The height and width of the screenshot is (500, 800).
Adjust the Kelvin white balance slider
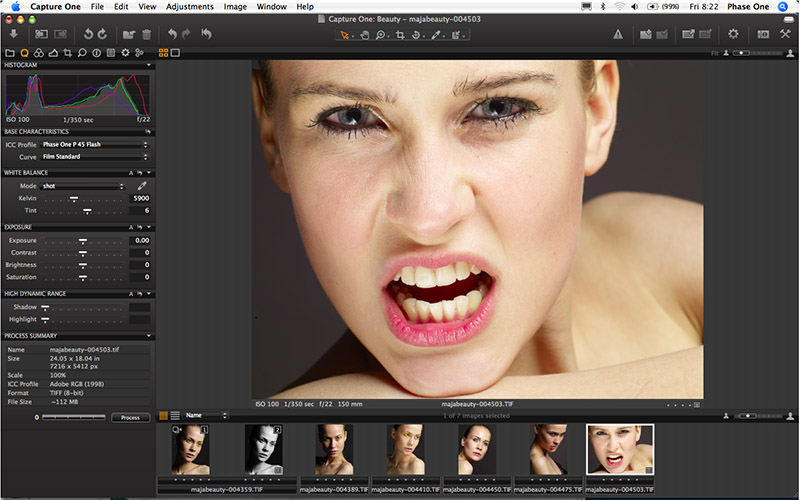(73, 199)
